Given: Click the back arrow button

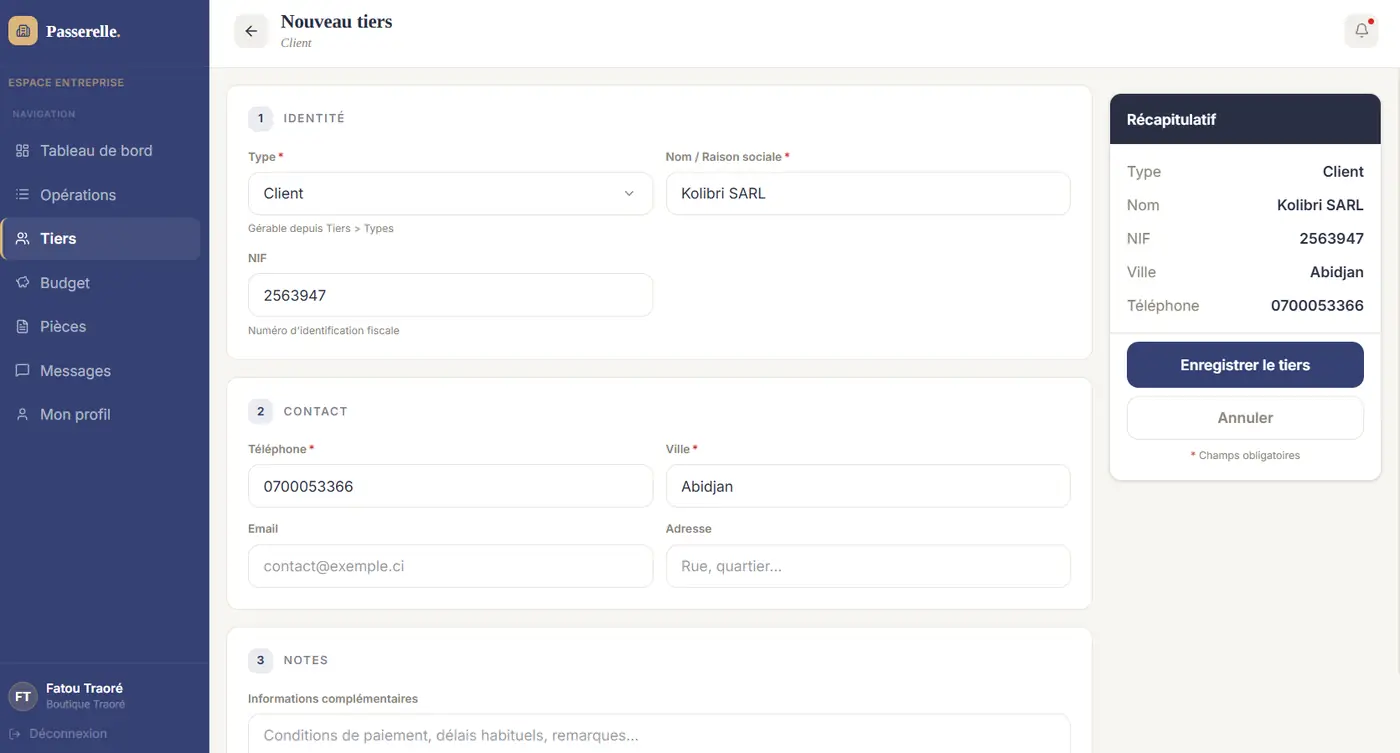Looking at the screenshot, I should coord(251,31).
